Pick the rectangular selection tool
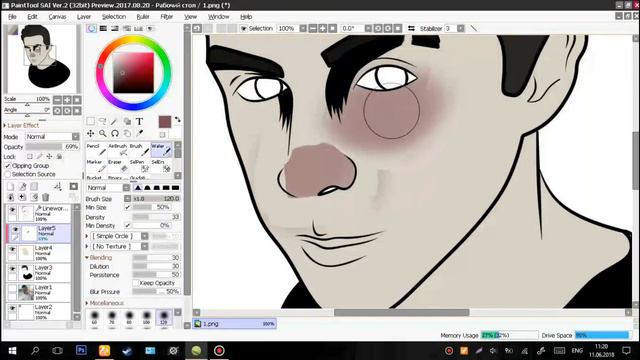Screen dimensions: 640x360 click(91, 121)
